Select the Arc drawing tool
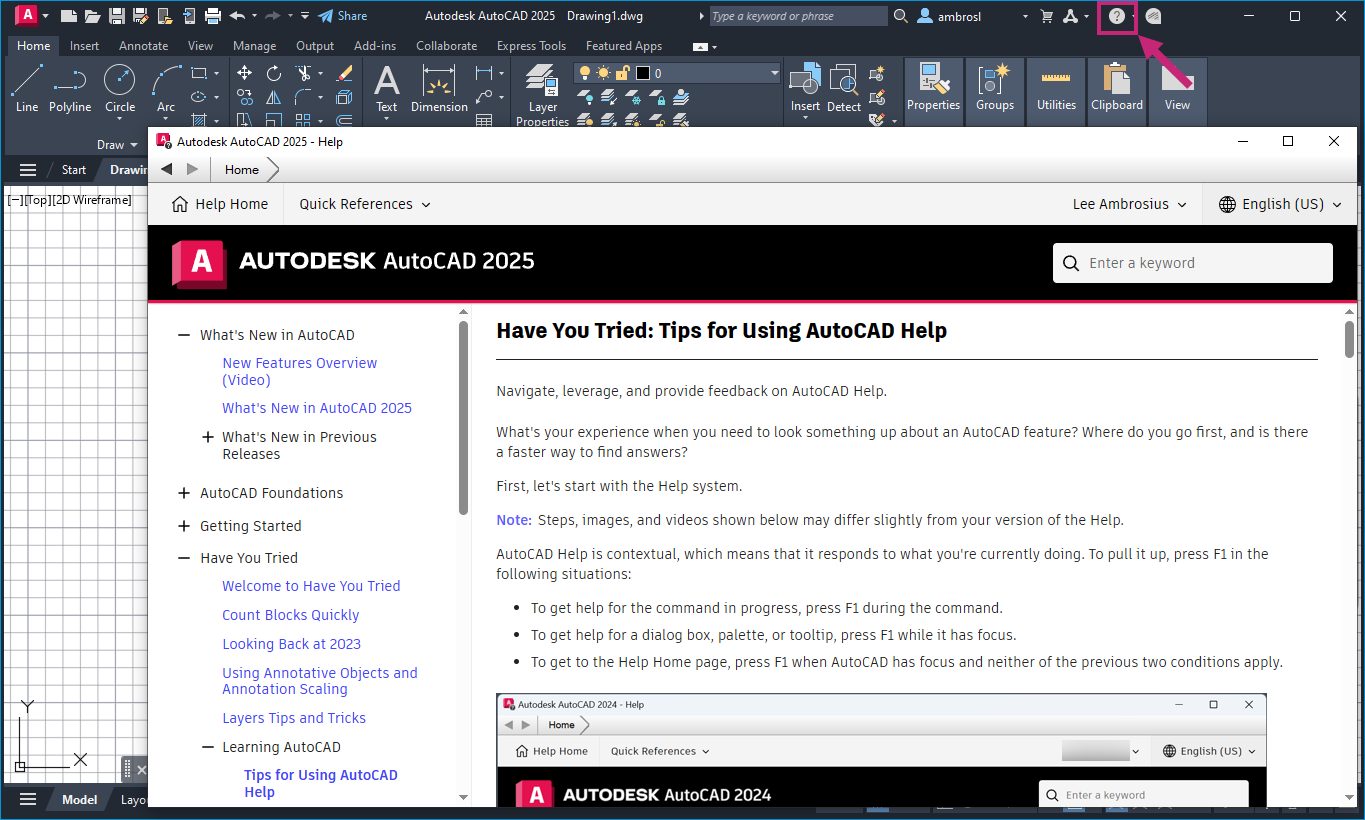This screenshot has height=820, width=1365. pos(166,88)
